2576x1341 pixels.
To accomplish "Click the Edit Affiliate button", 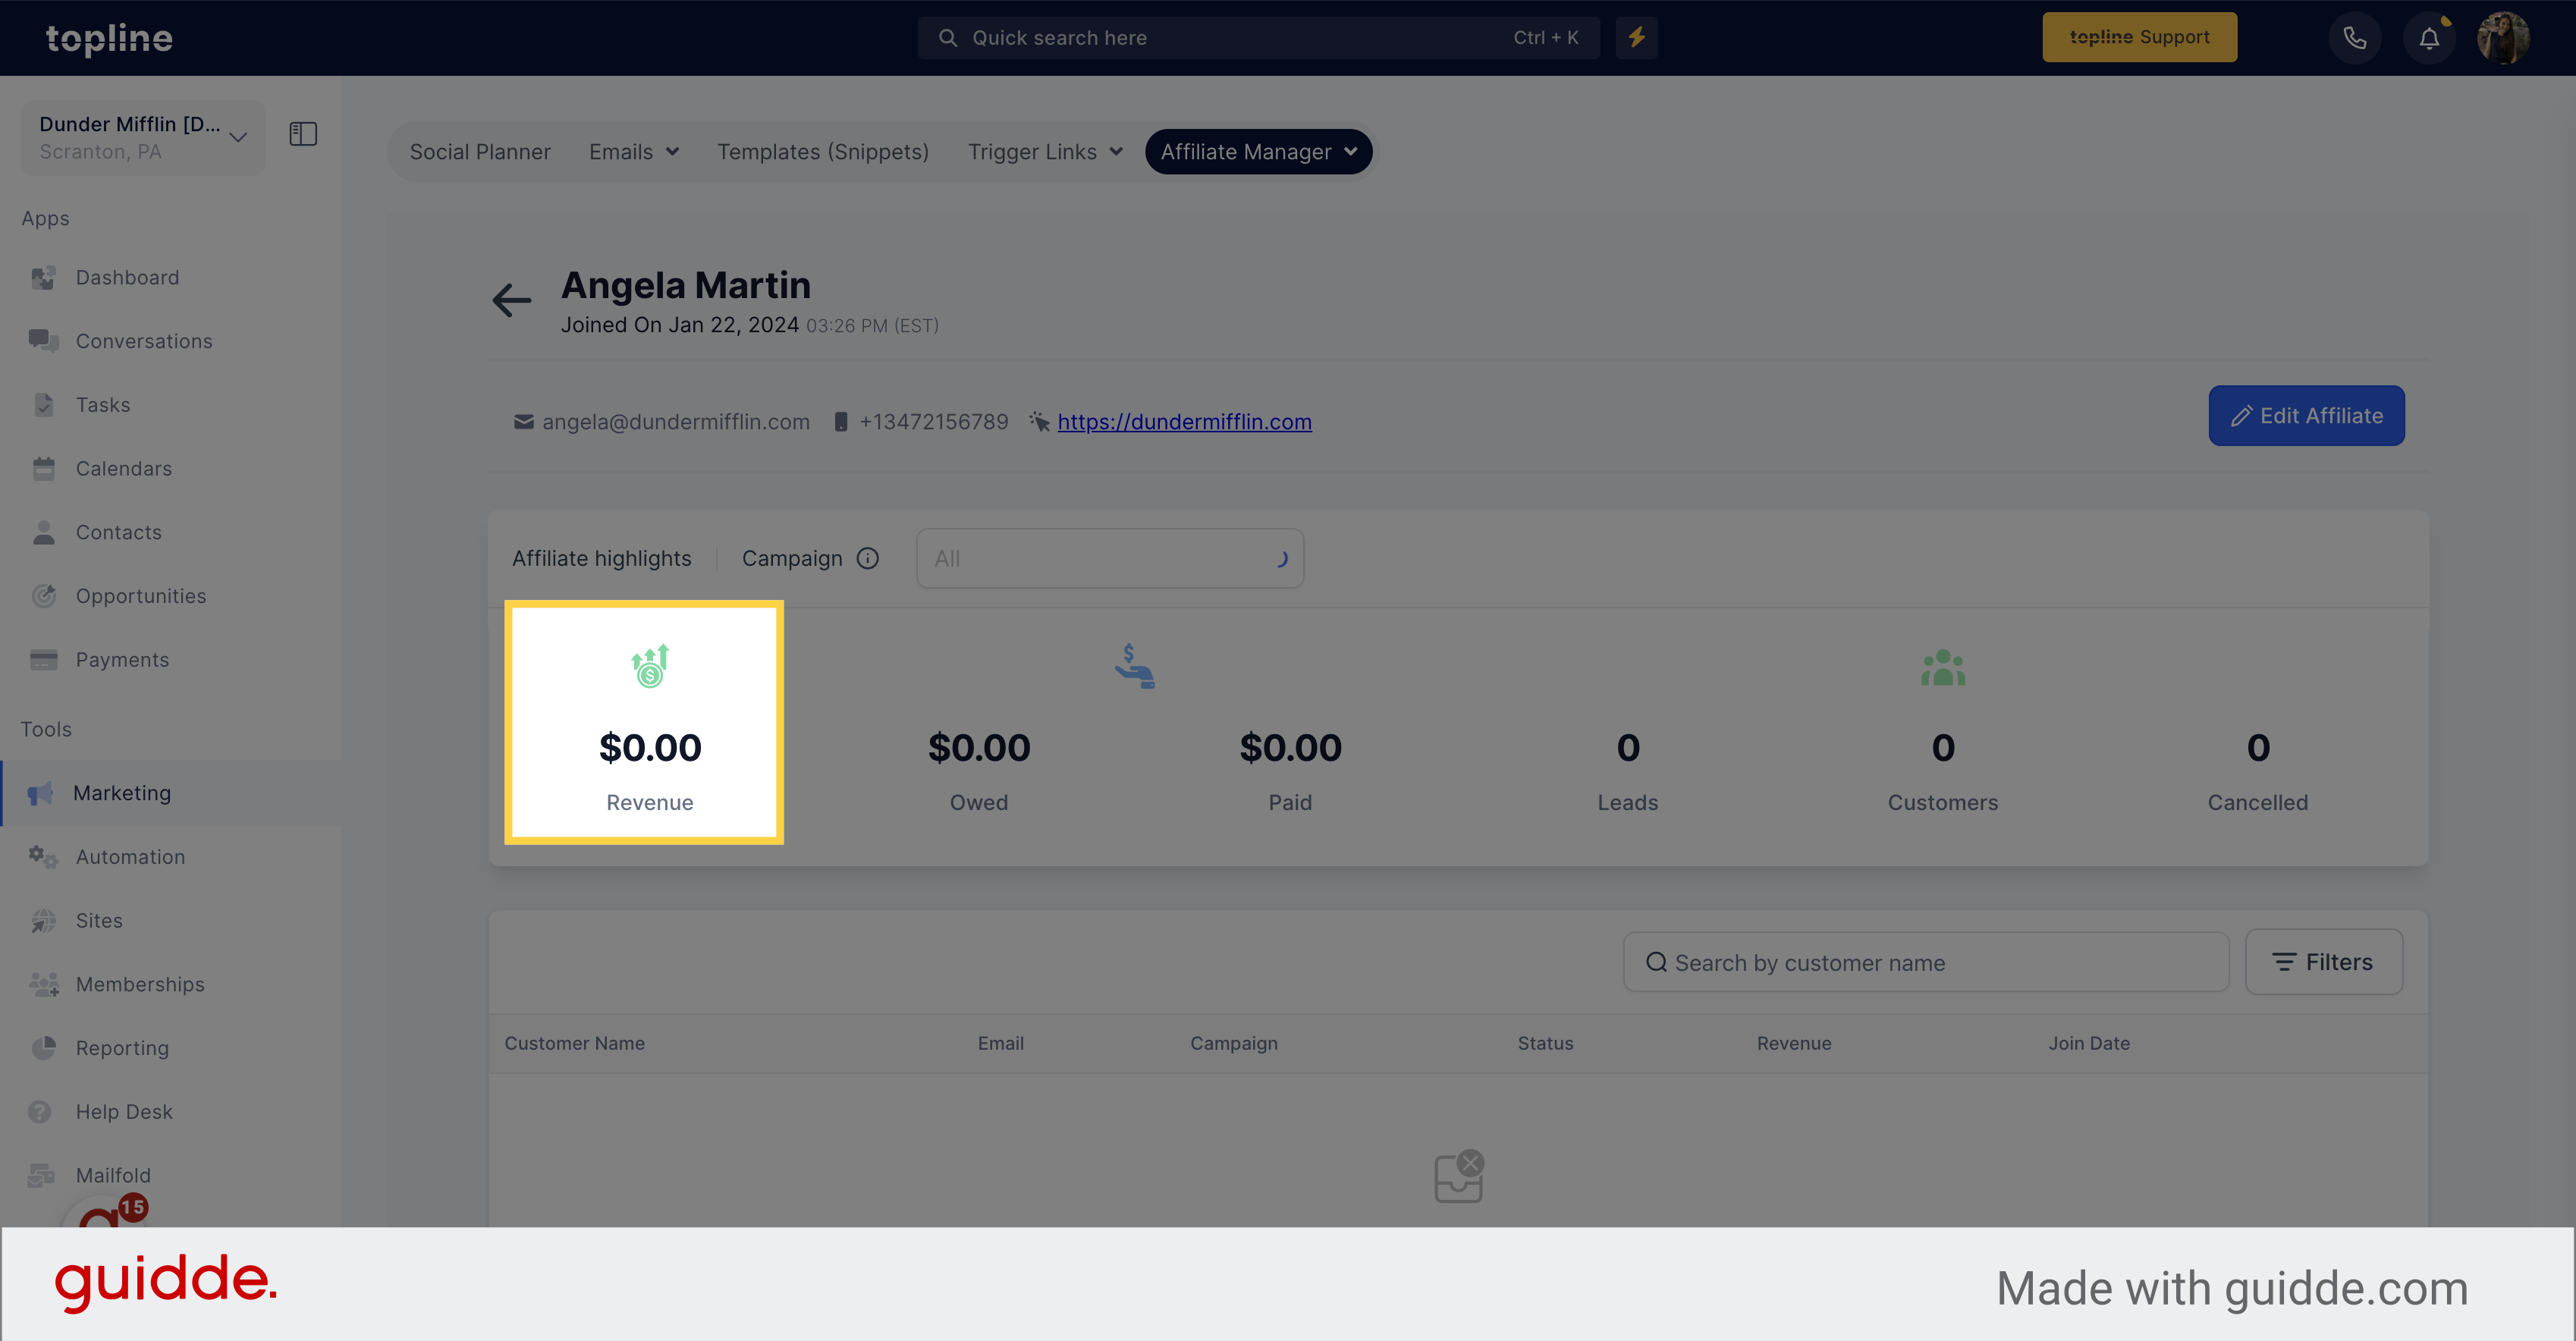I will [2306, 416].
